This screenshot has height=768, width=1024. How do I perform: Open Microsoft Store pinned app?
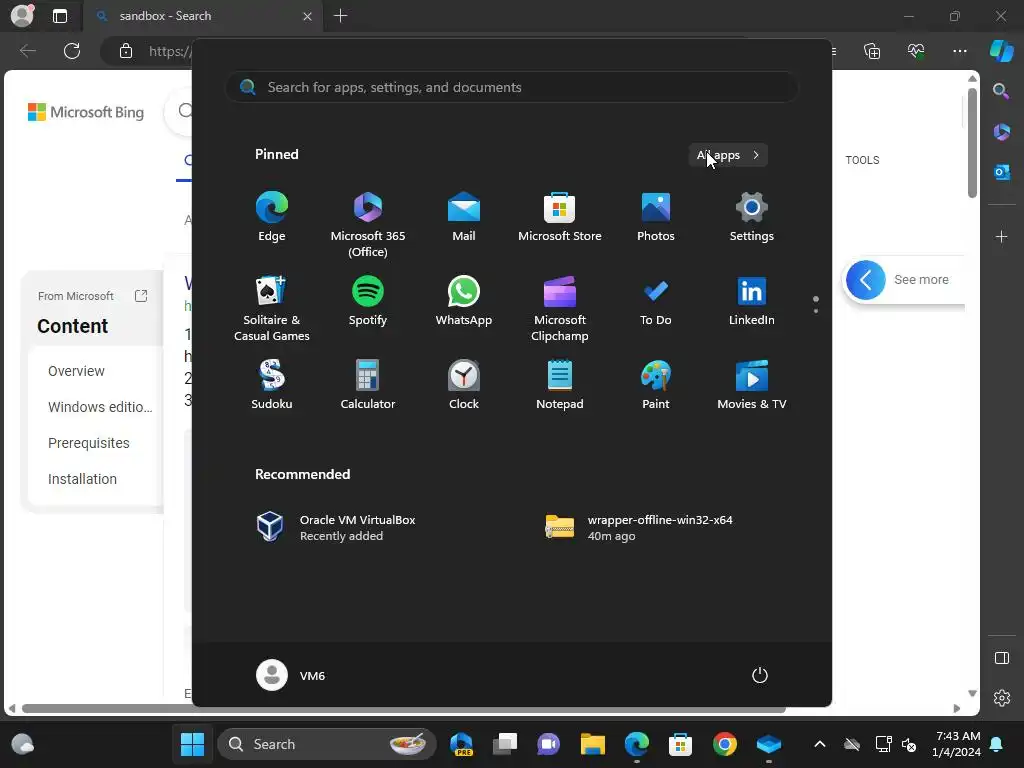[560, 217]
